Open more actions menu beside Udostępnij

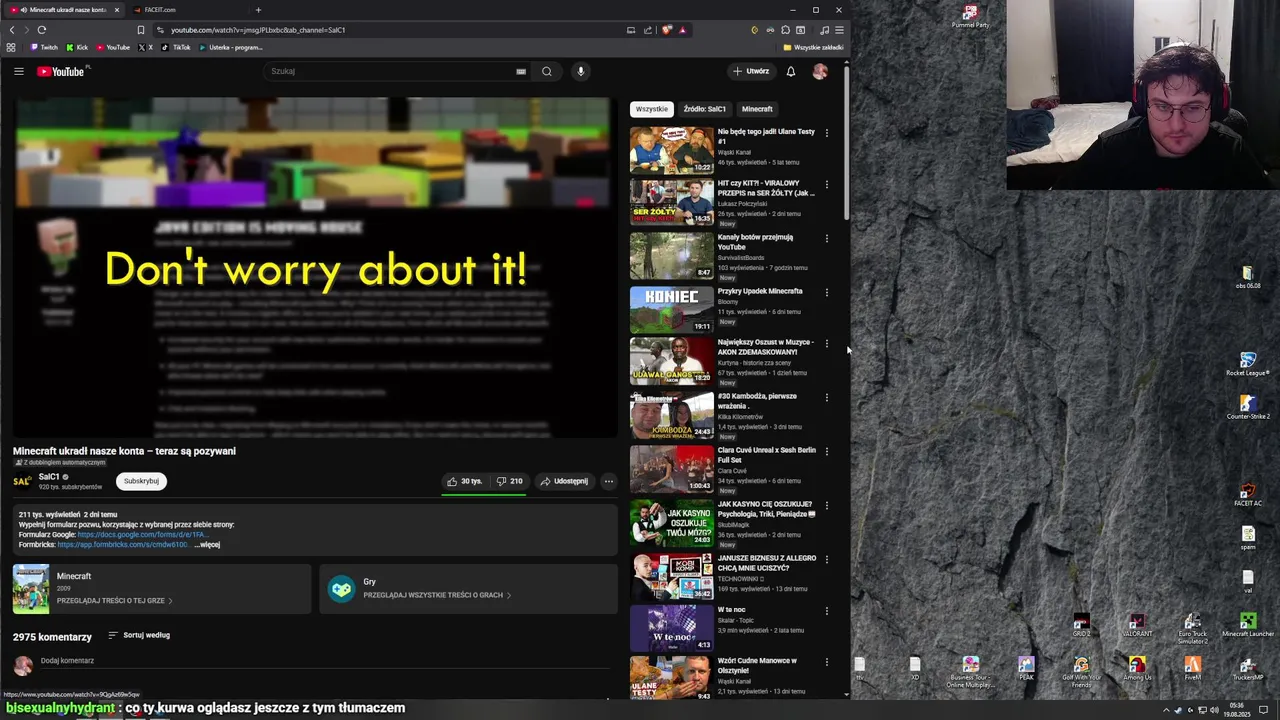pyautogui.click(x=608, y=481)
